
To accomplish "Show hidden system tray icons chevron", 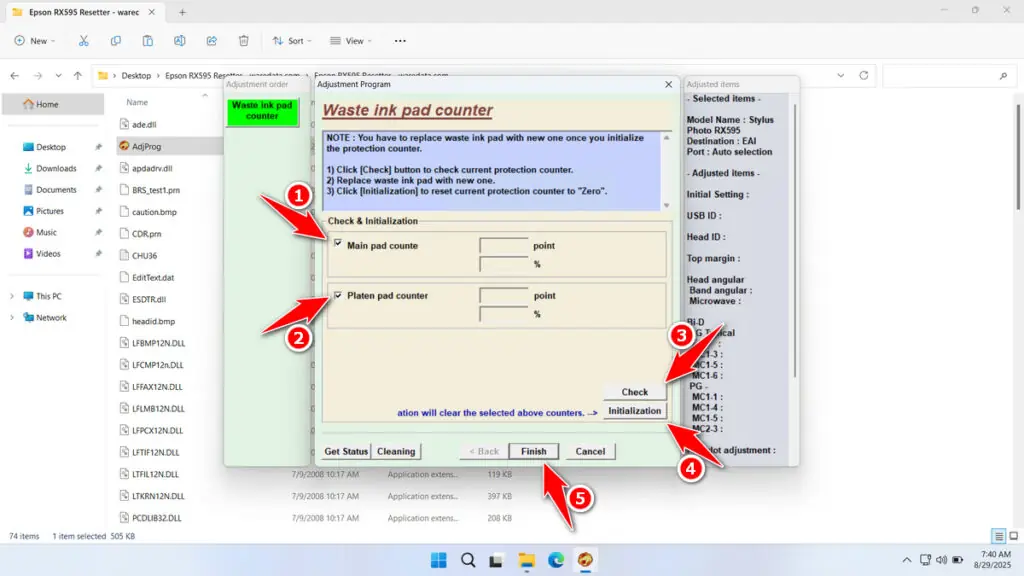I will tap(906, 560).
